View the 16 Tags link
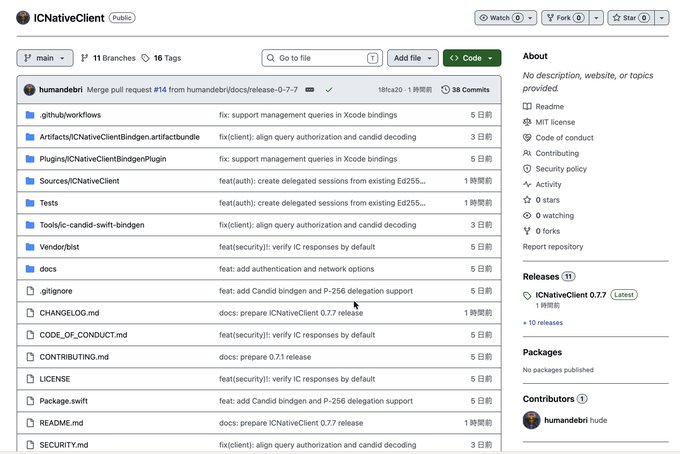680x454 pixels. [x=161, y=58]
